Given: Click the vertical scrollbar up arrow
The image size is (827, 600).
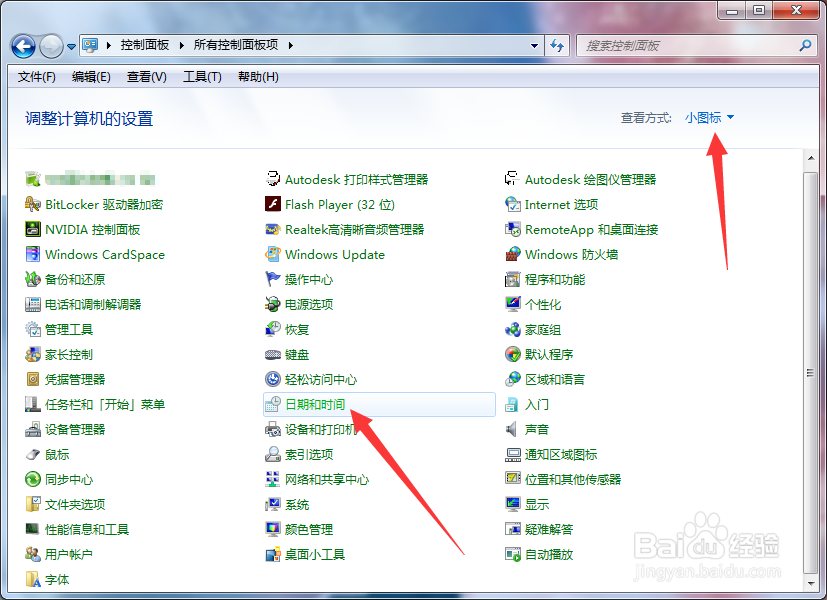Looking at the screenshot, I should click(811, 158).
